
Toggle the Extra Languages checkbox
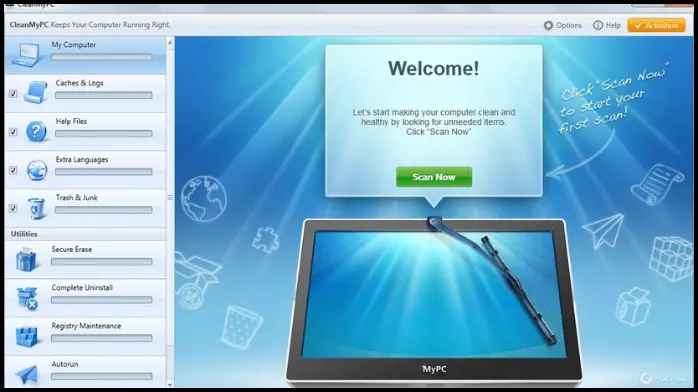13,170
